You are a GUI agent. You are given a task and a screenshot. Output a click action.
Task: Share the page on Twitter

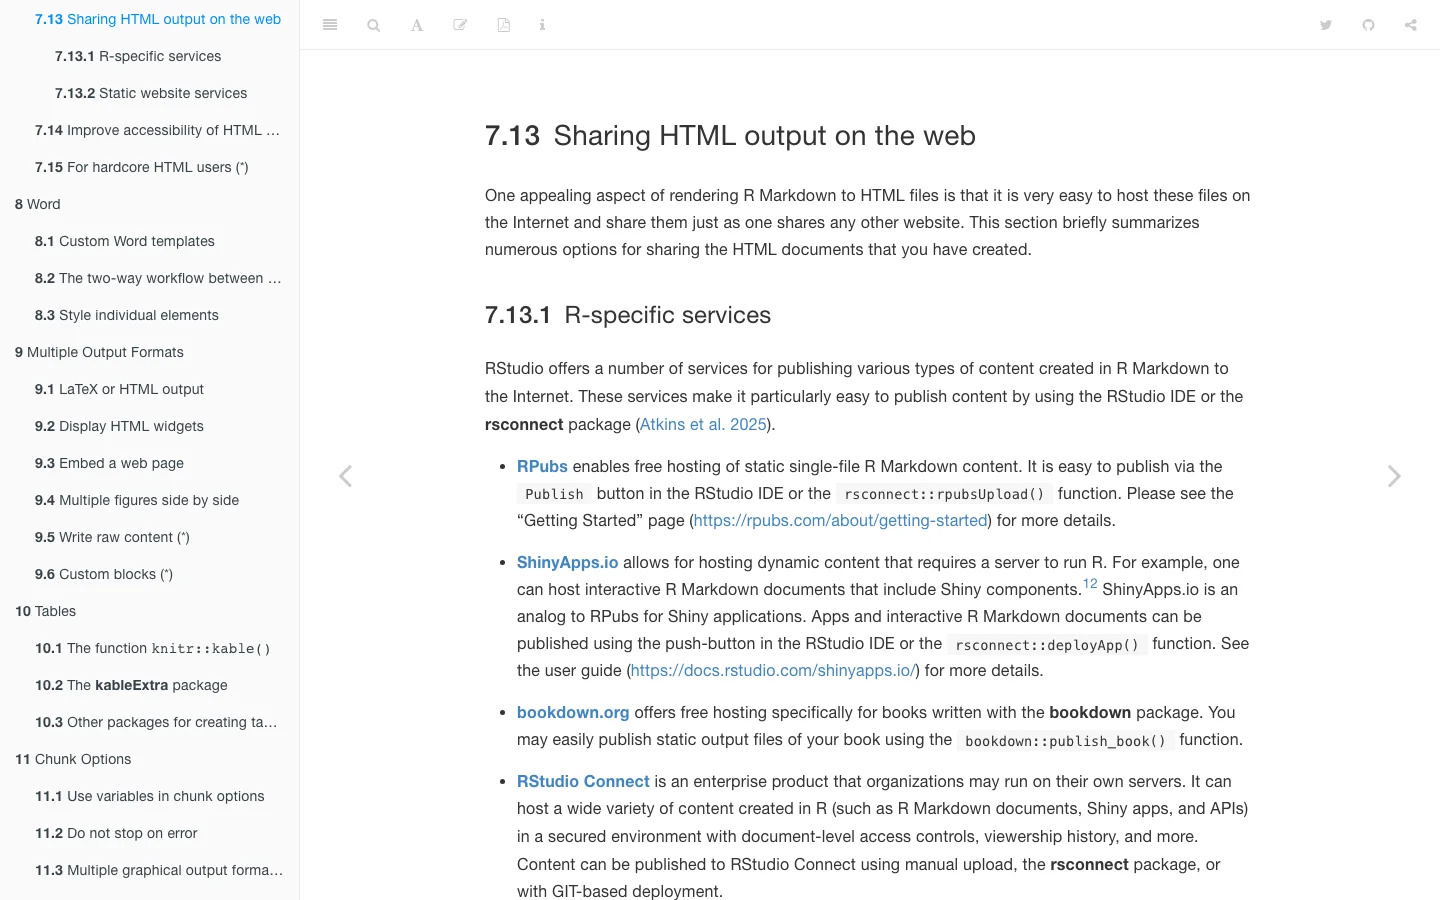pos(1326,25)
